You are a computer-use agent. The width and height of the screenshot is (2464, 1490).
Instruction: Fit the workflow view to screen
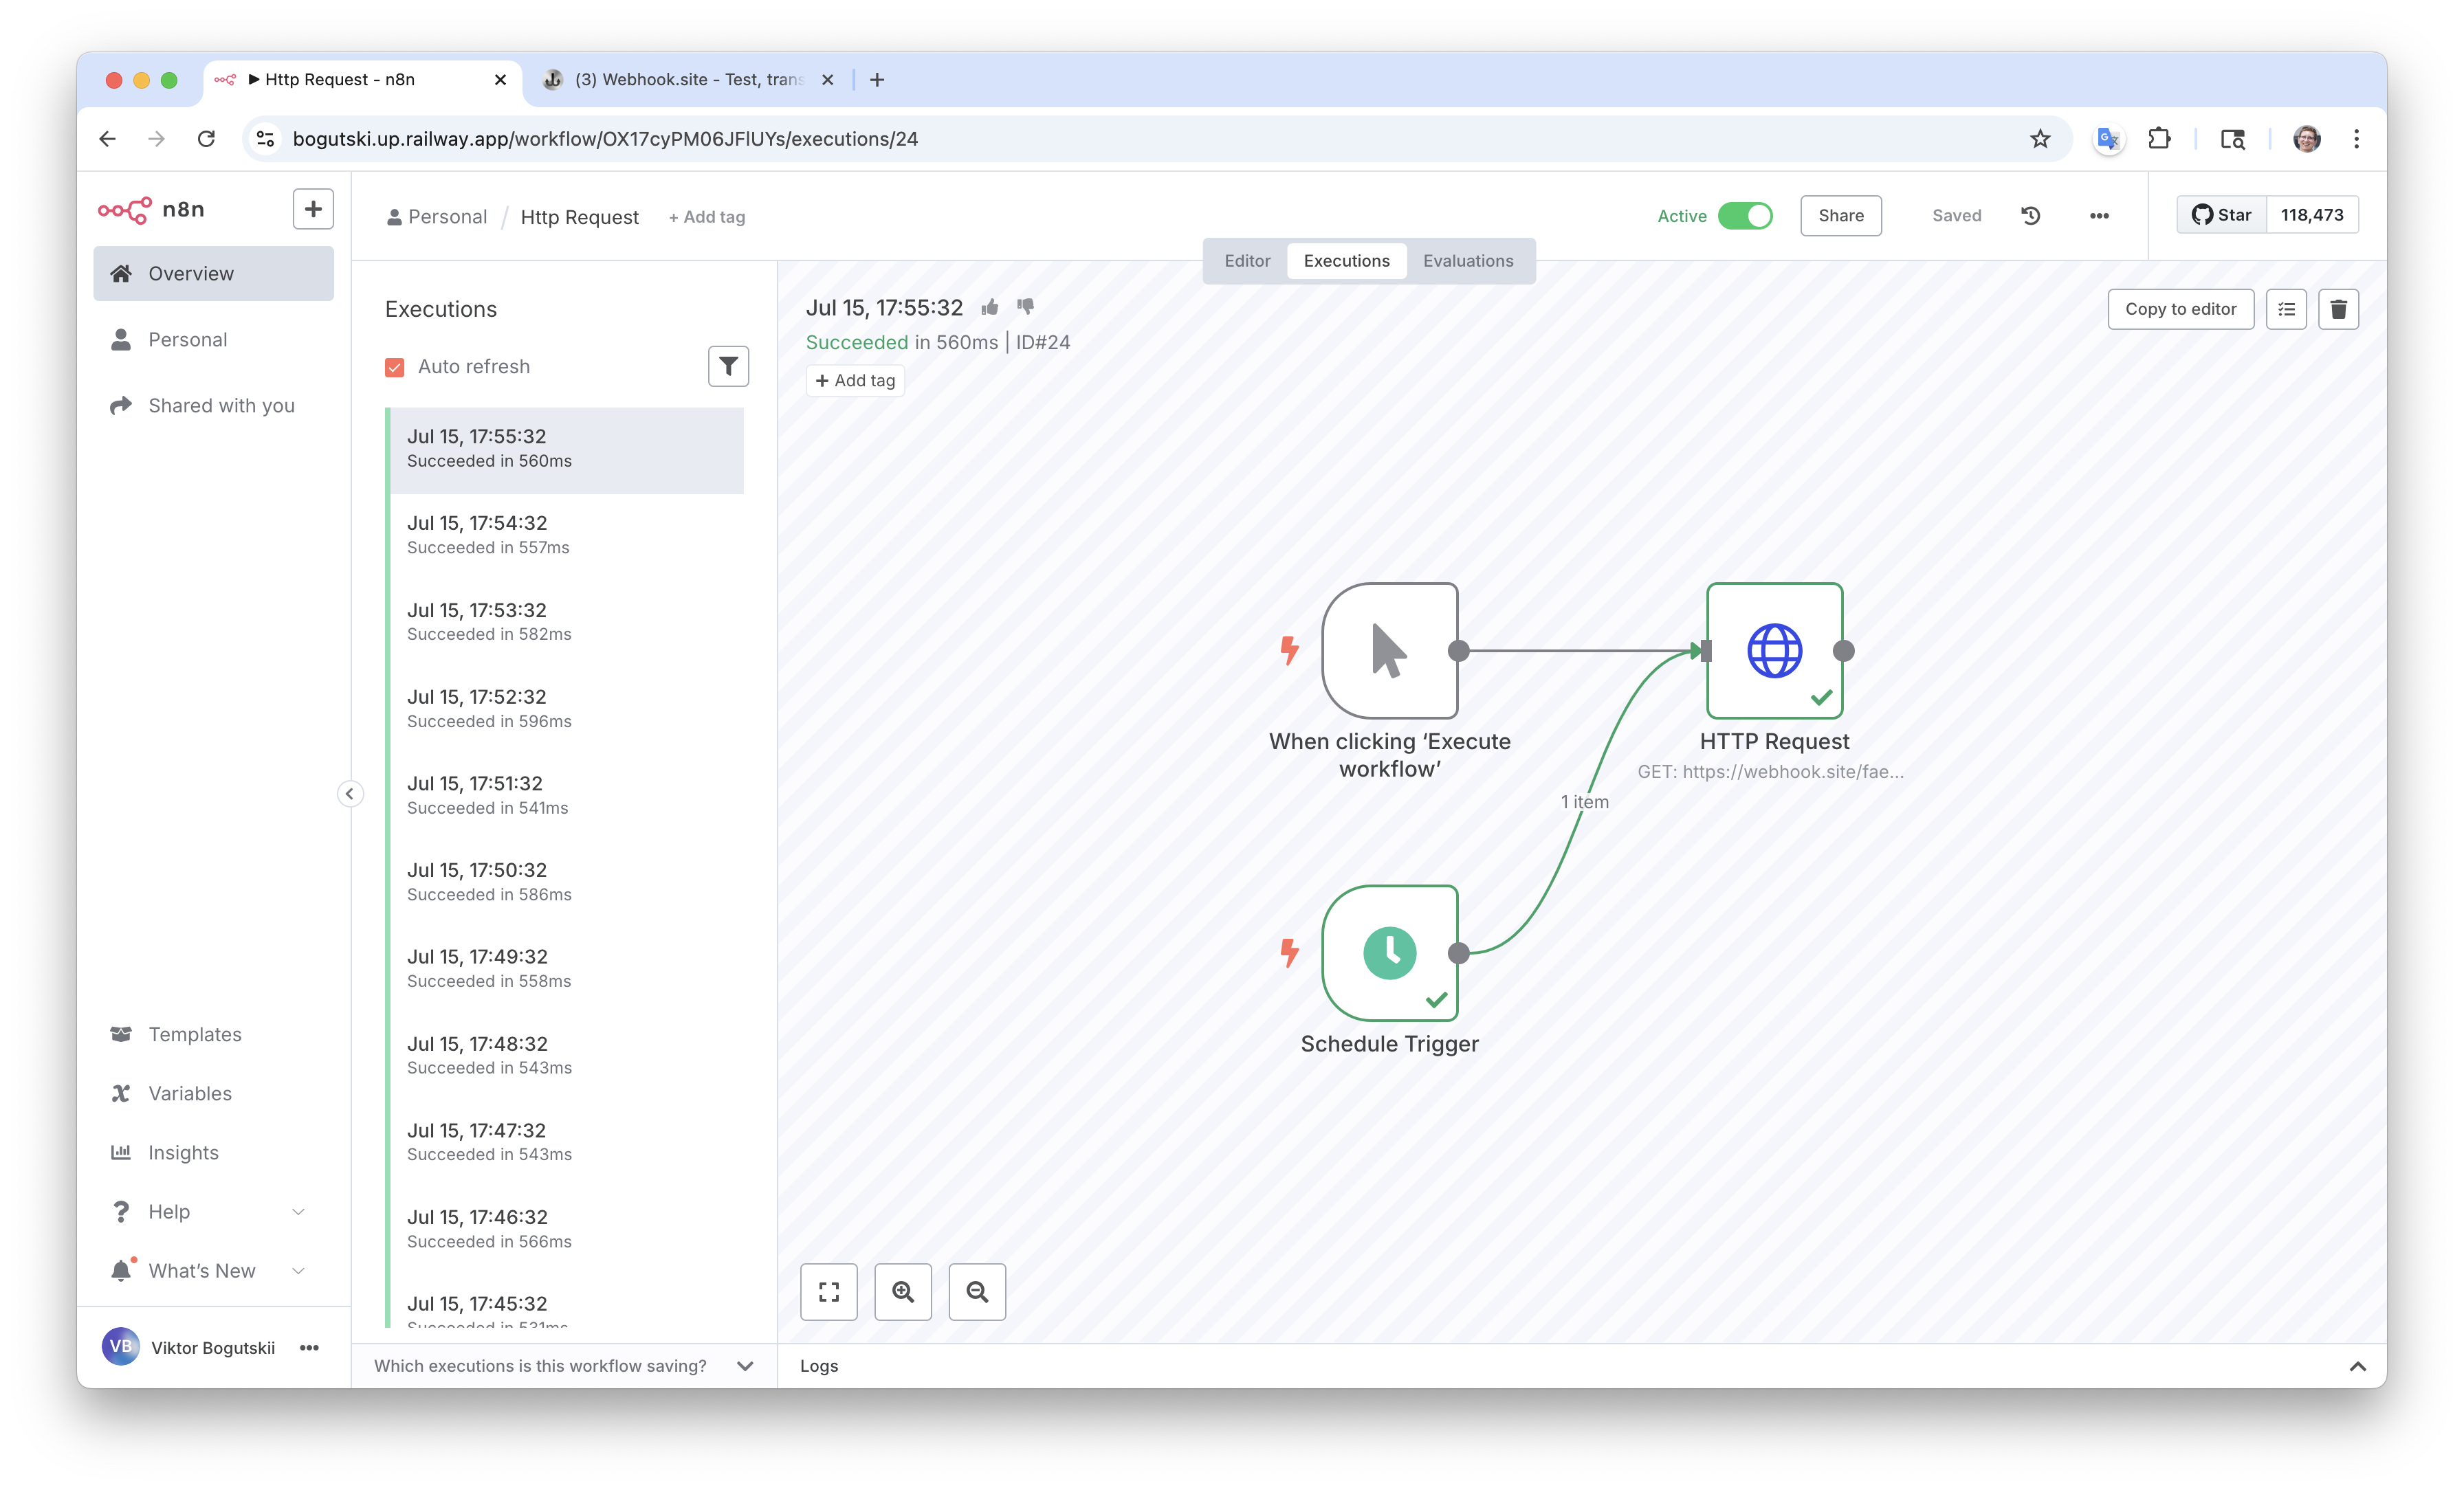(829, 1292)
